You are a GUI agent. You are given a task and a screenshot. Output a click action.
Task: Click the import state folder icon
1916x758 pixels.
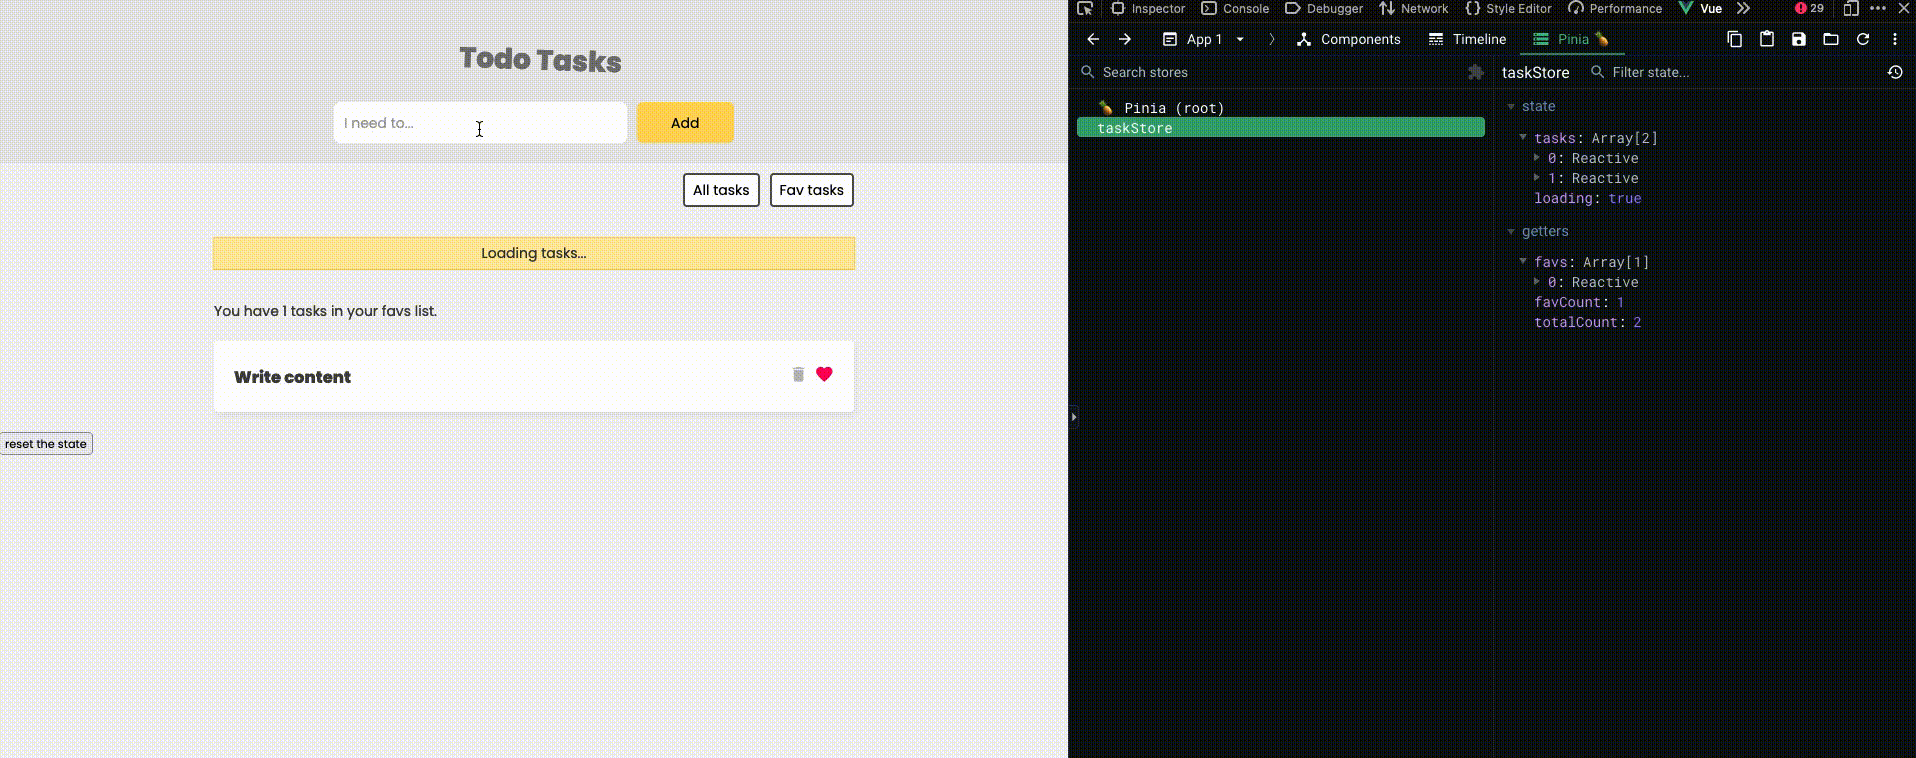coord(1831,39)
